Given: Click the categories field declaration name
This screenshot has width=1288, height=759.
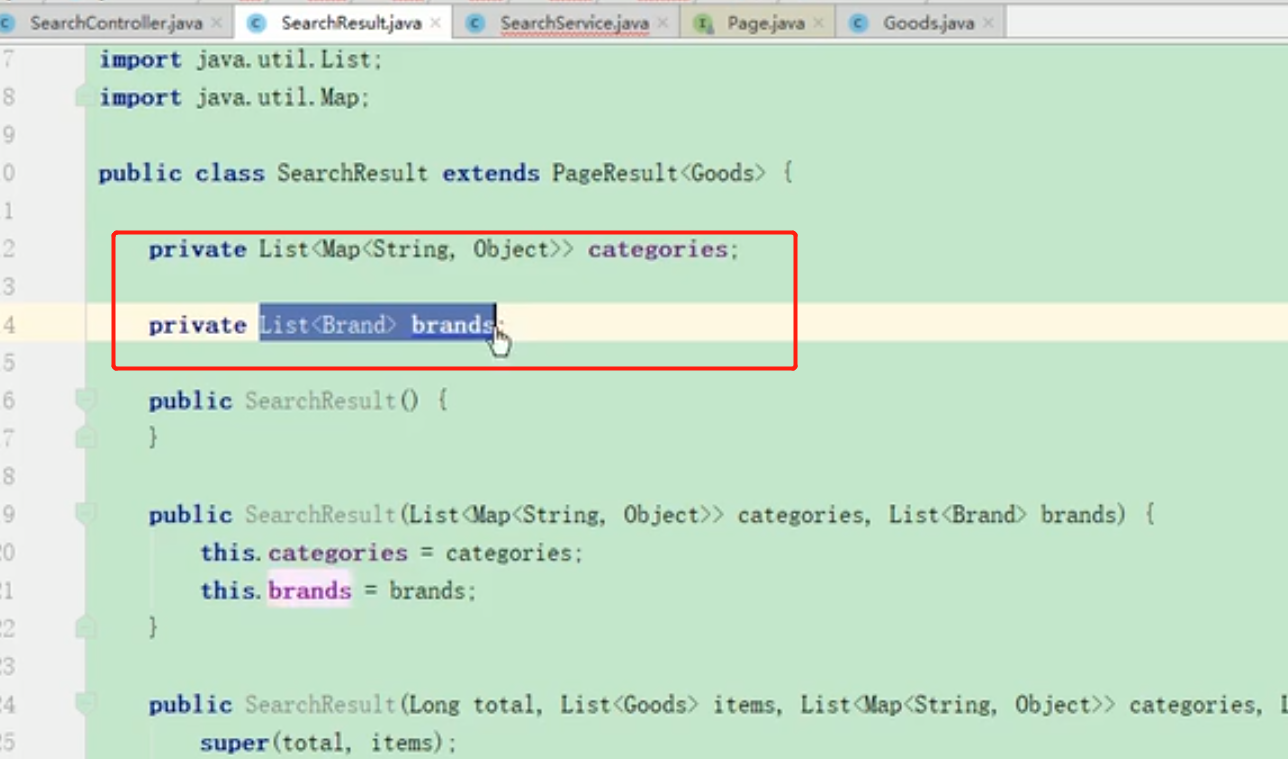Looking at the screenshot, I should pos(658,249).
